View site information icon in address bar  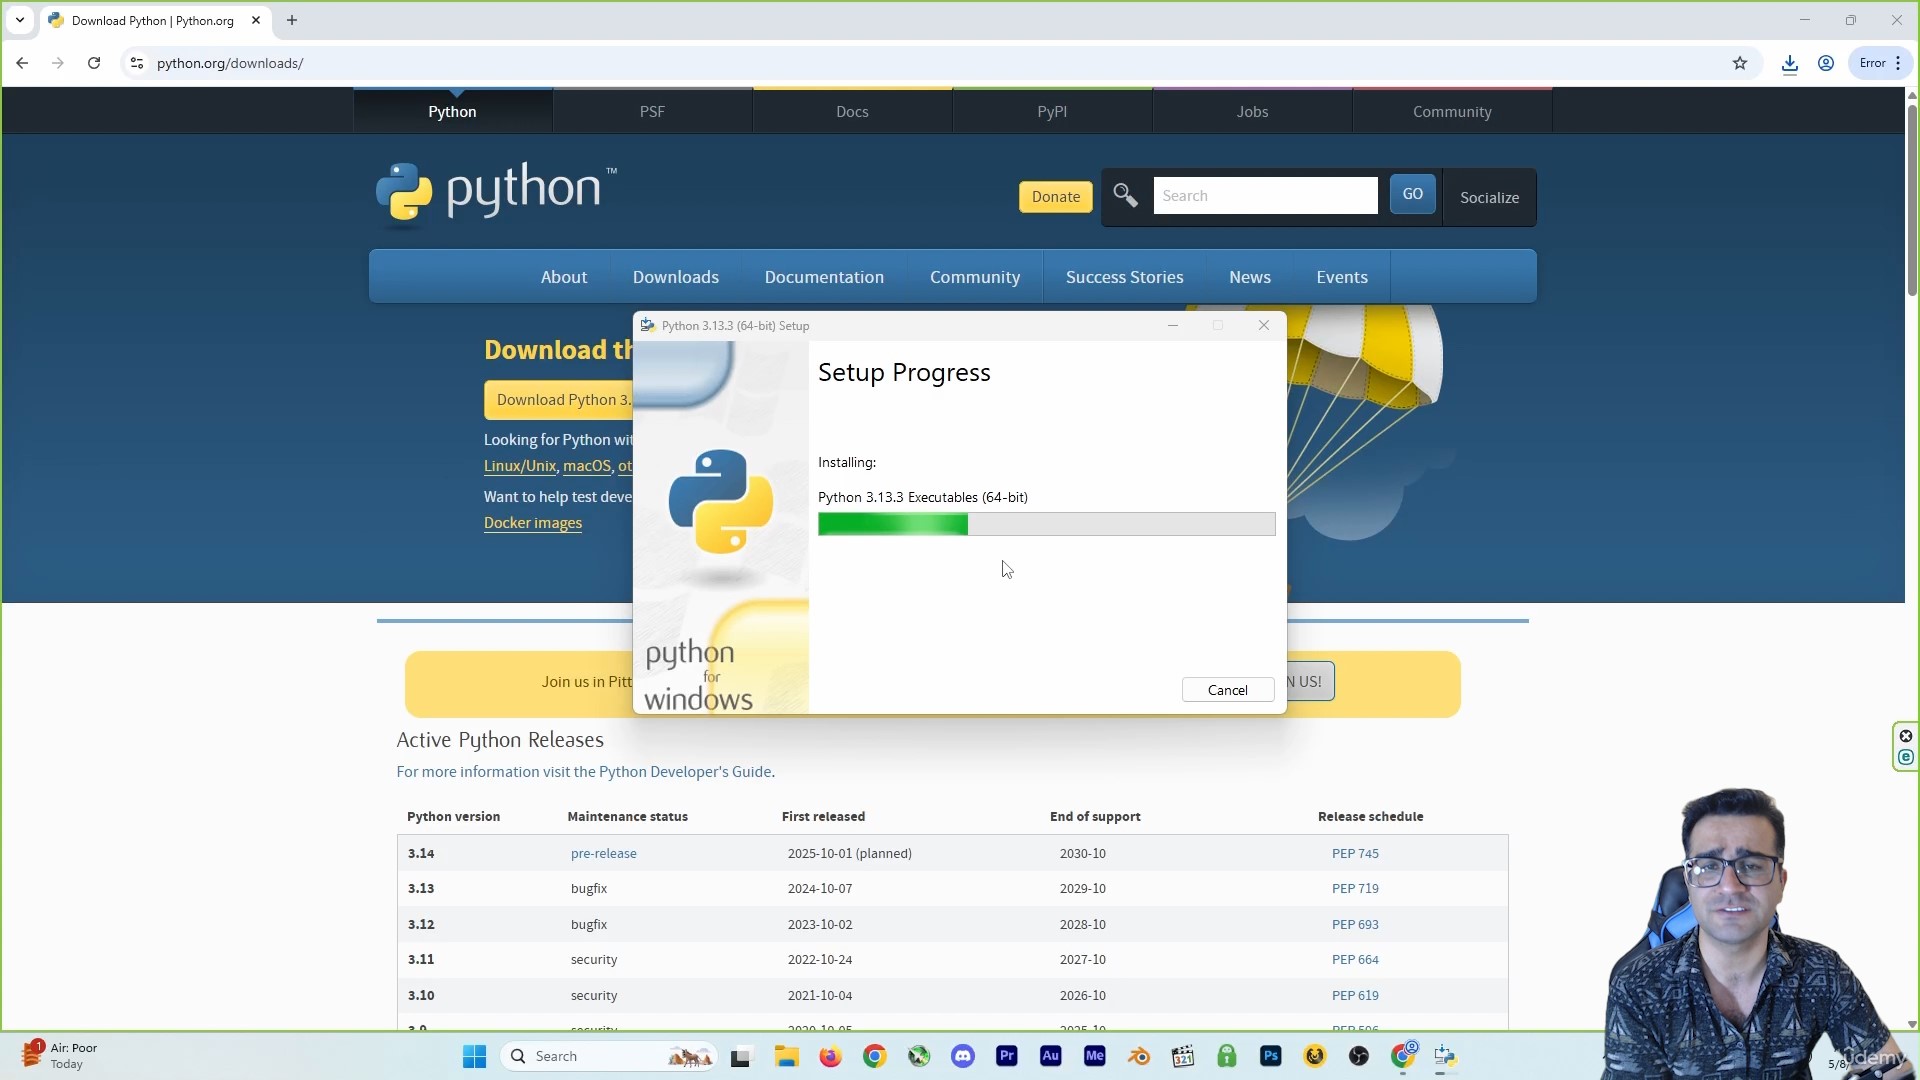[137, 63]
